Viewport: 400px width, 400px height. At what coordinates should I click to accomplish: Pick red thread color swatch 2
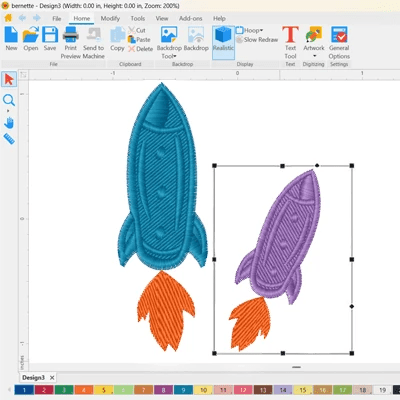44,390
